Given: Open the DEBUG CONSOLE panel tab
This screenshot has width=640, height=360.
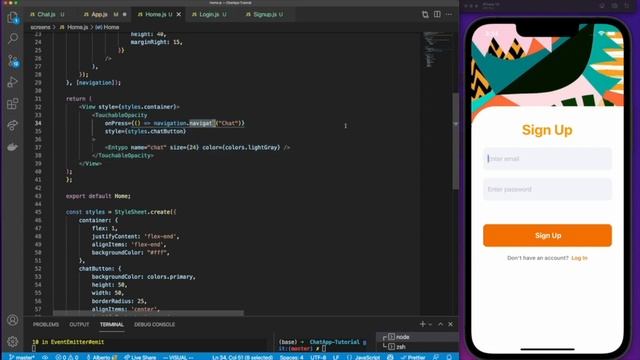Looking at the screenshot, I should 154,324.
